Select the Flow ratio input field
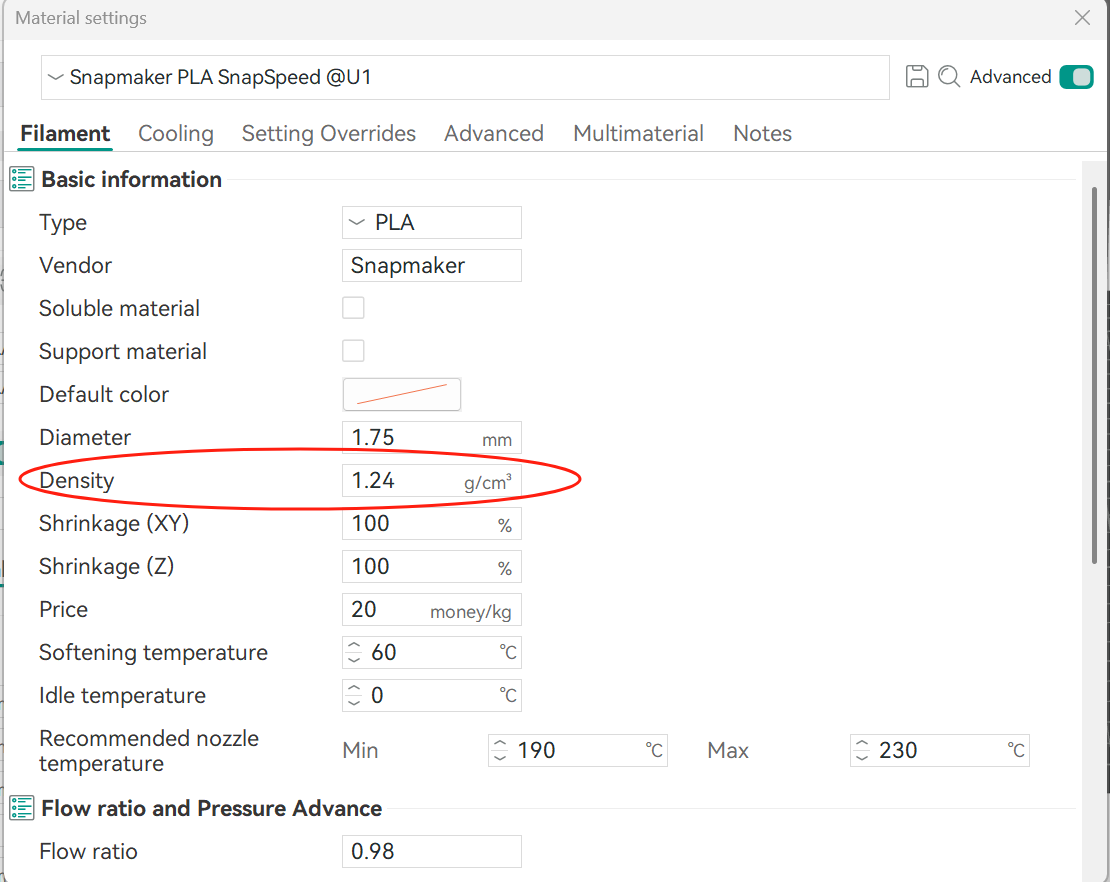The height and width of the screenshot is (882, 1110). (x=431, y=851)
